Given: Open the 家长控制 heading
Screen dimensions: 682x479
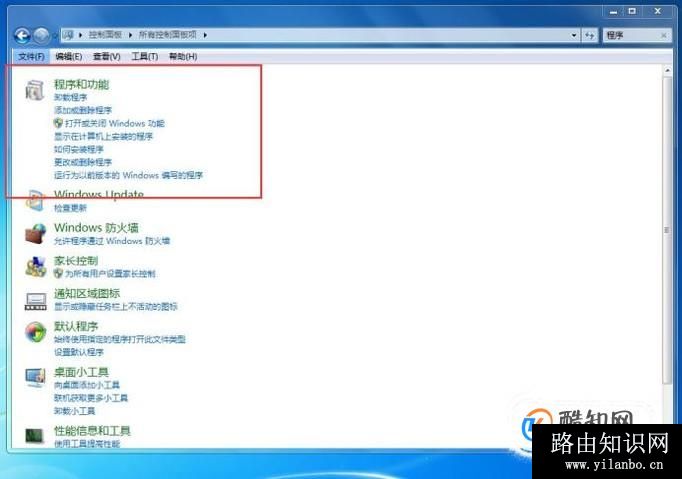Looking at the screenshot, I should 76,261.
